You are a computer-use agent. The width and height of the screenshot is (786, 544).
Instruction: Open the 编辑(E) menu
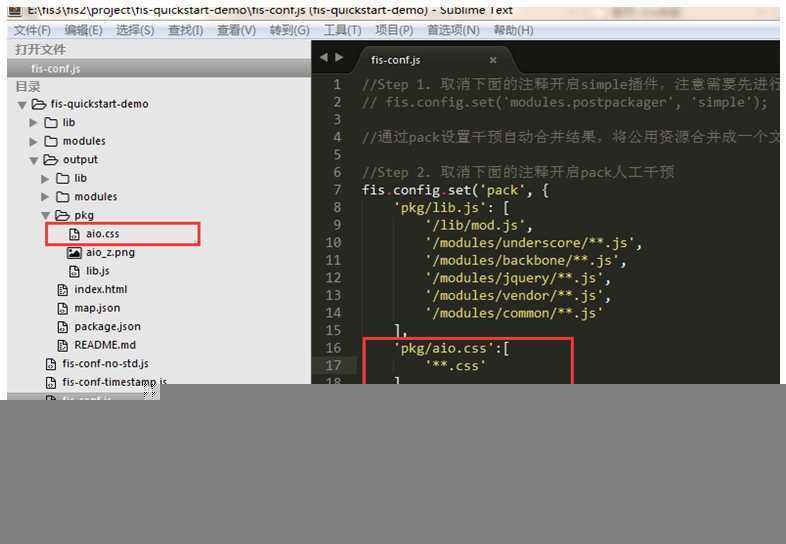pyautogui.click(x=83, y=31)
